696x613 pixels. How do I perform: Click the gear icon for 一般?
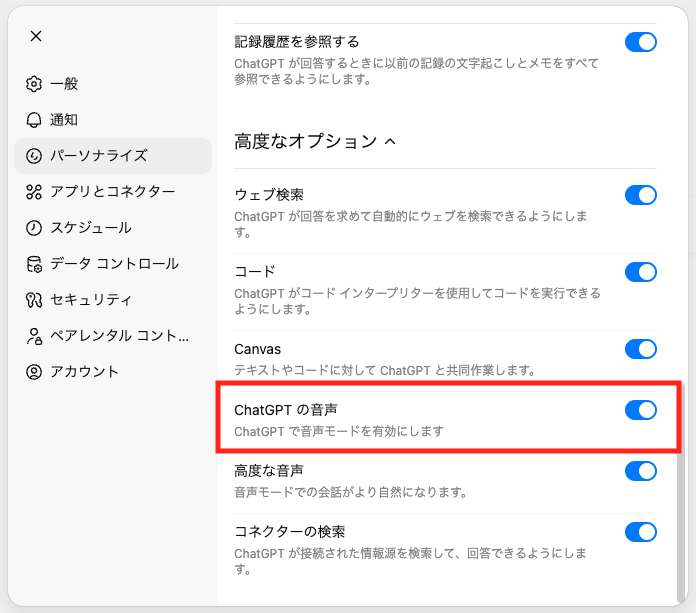tap(34, 84)
